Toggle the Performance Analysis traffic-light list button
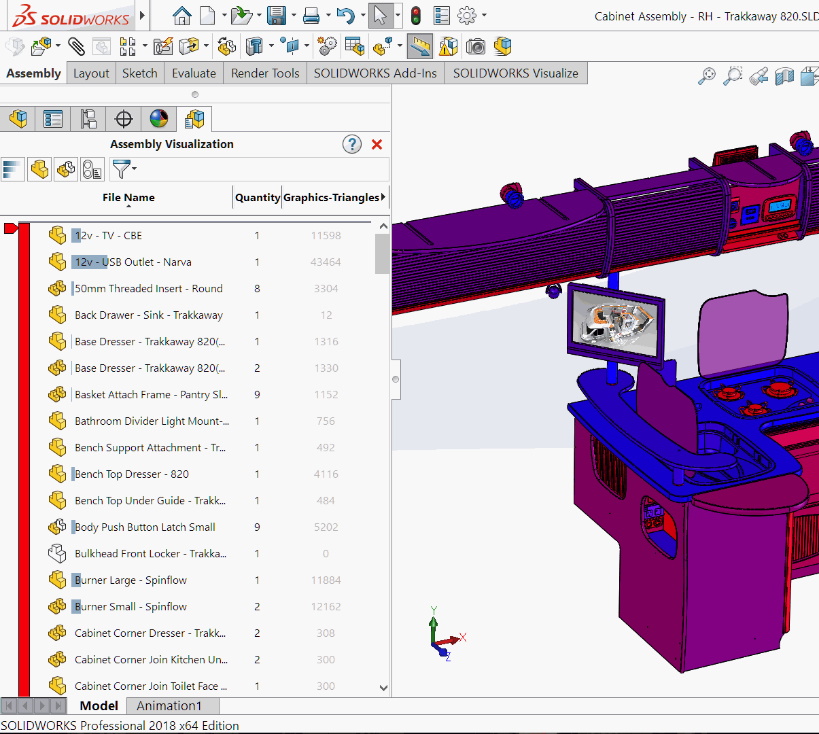Screen dimensions: 819x734 pos(93,169)
